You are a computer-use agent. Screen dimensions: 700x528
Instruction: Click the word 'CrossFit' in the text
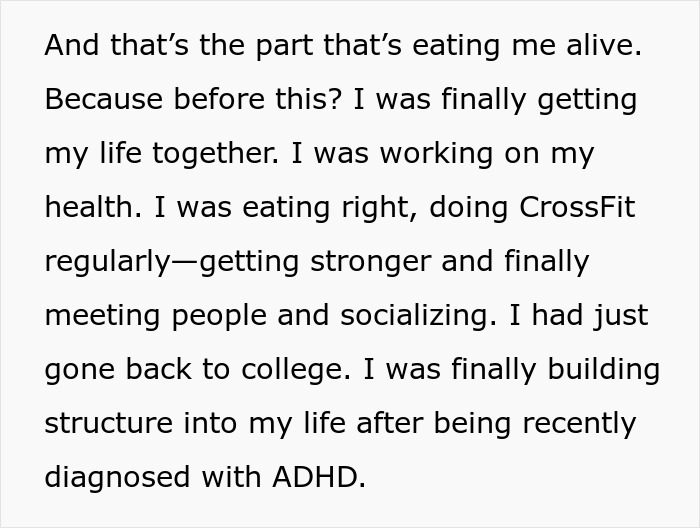coord(577,208)
